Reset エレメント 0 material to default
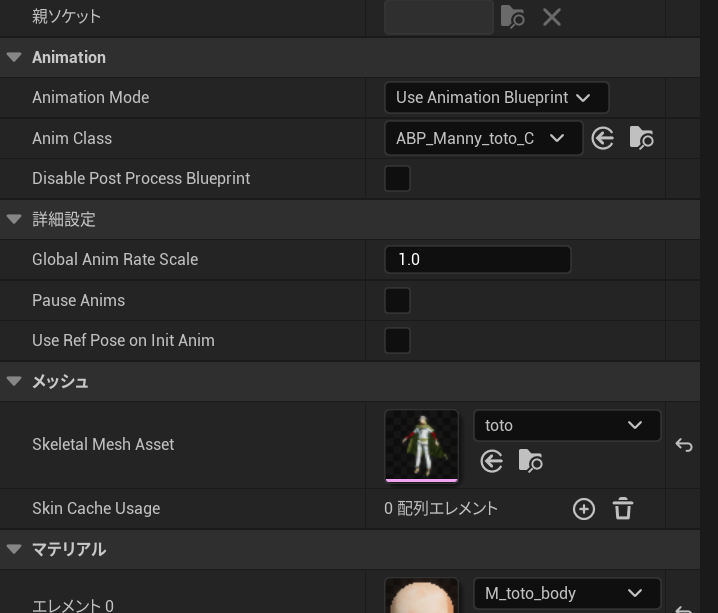Screen dimensions: 718x613 [684, 609]
